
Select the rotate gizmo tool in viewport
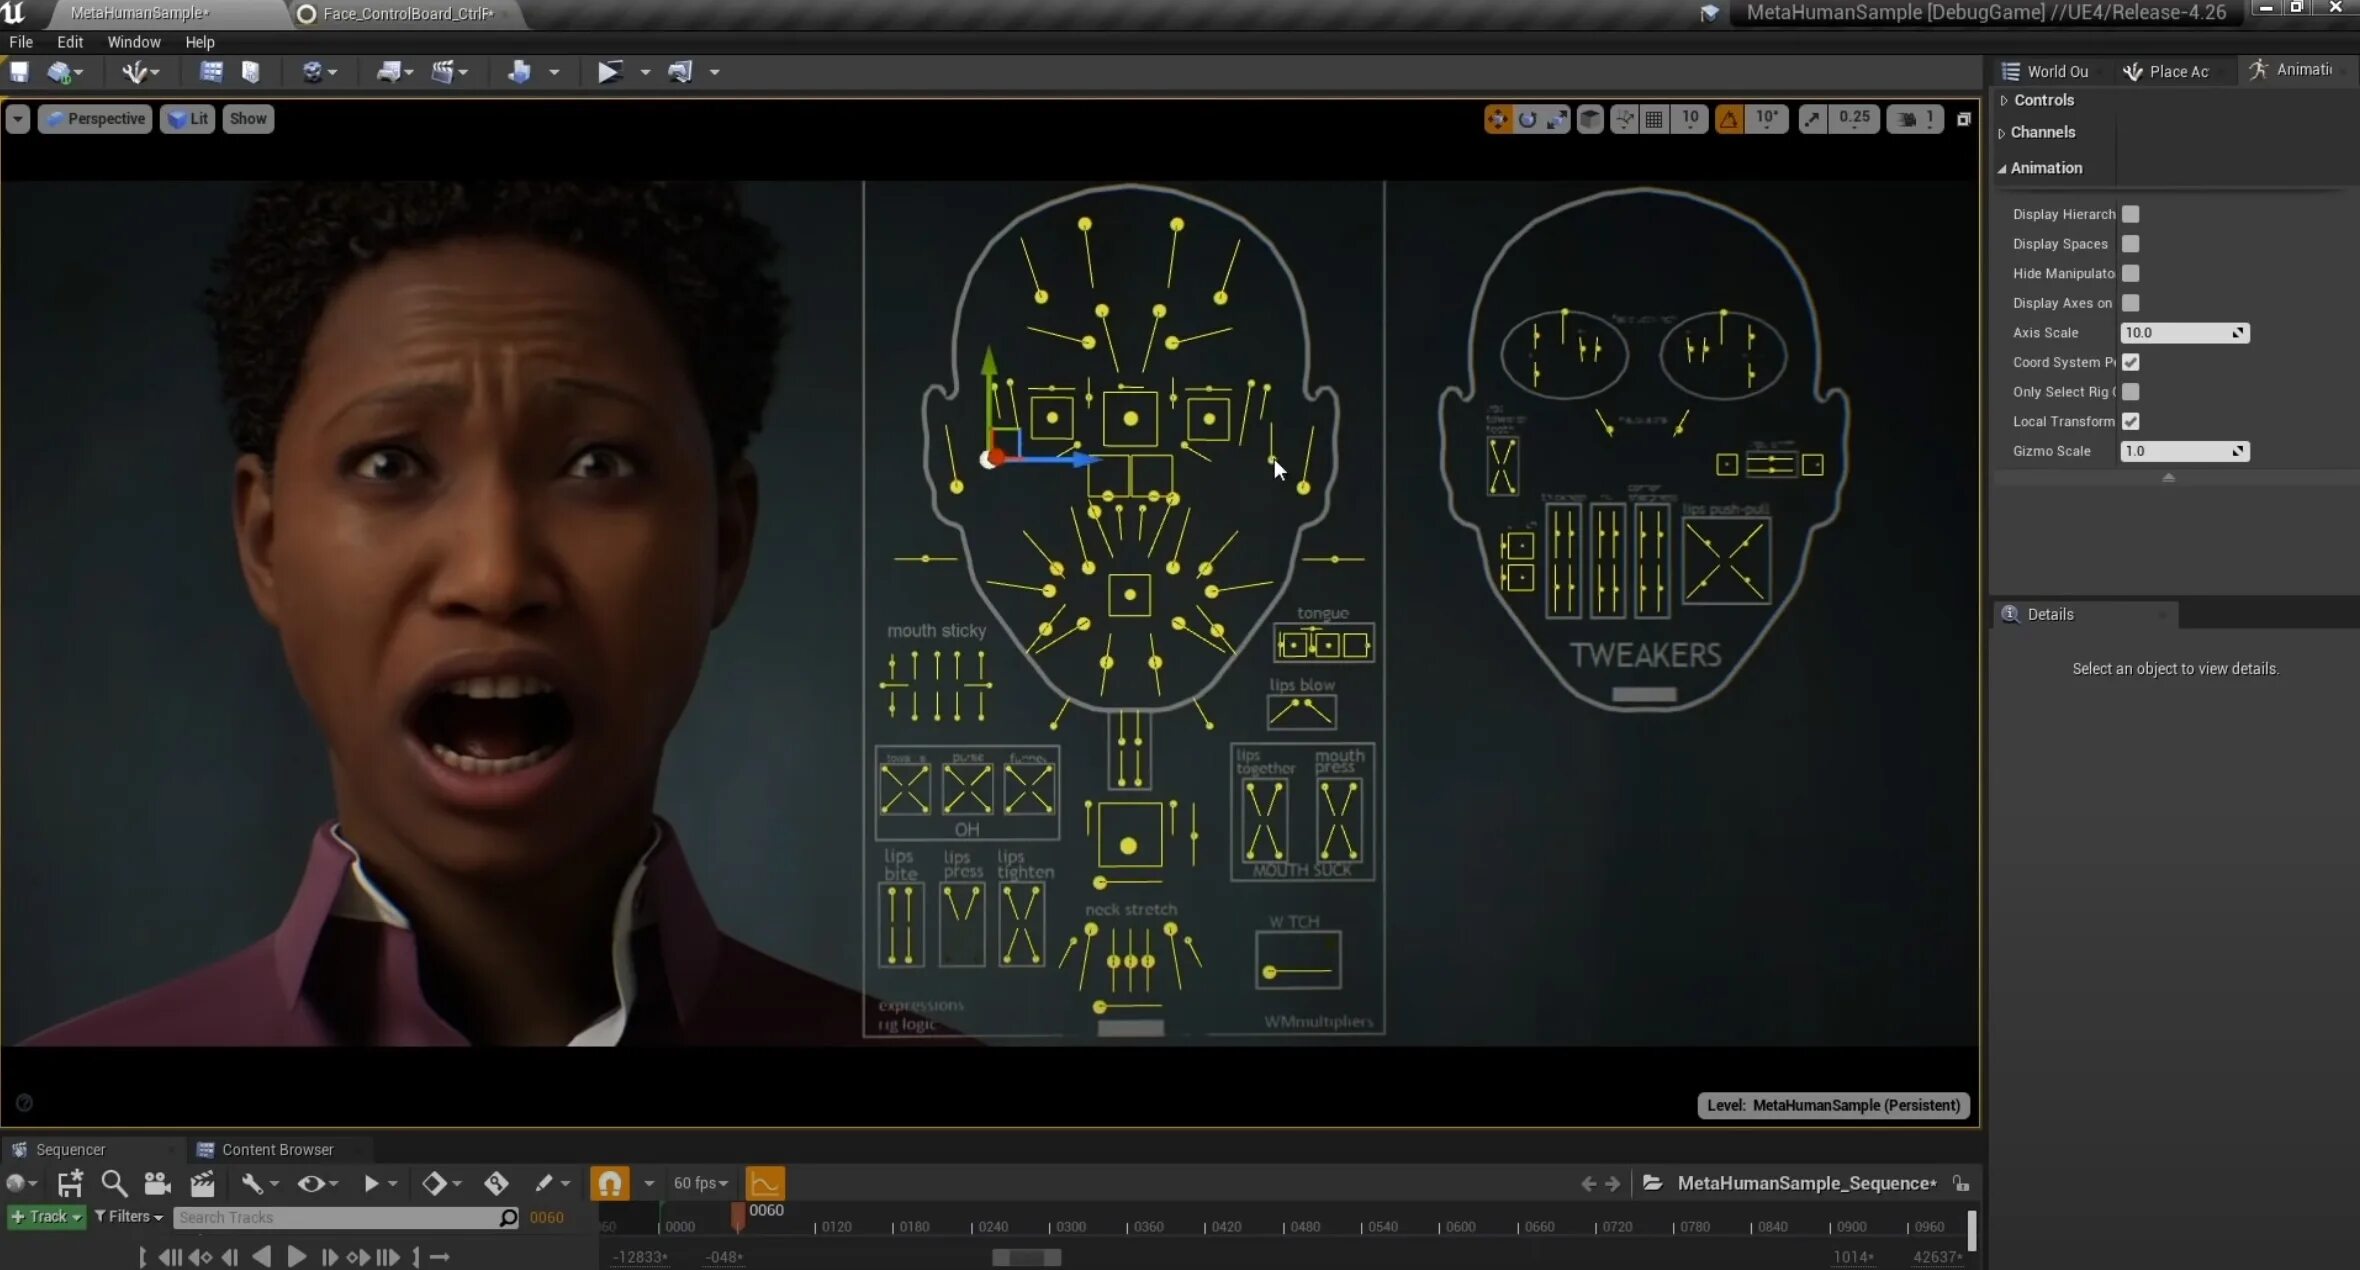click(x=1527, y=119)
